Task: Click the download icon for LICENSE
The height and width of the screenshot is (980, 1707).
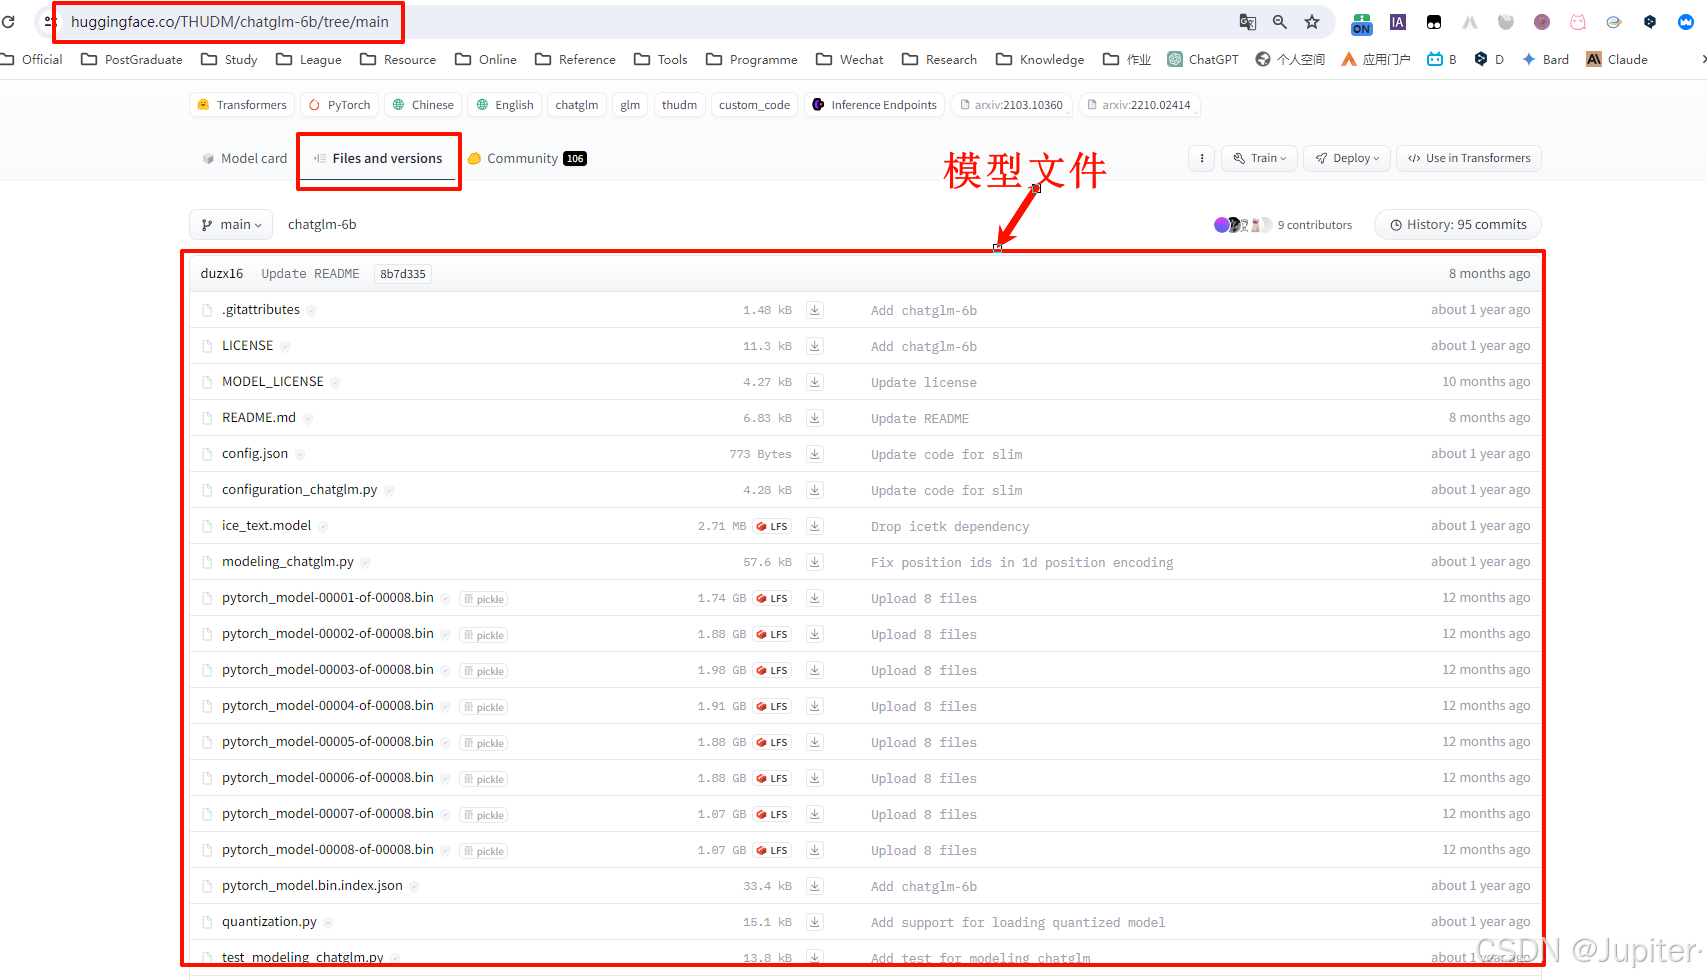Action: click(815, 346)
